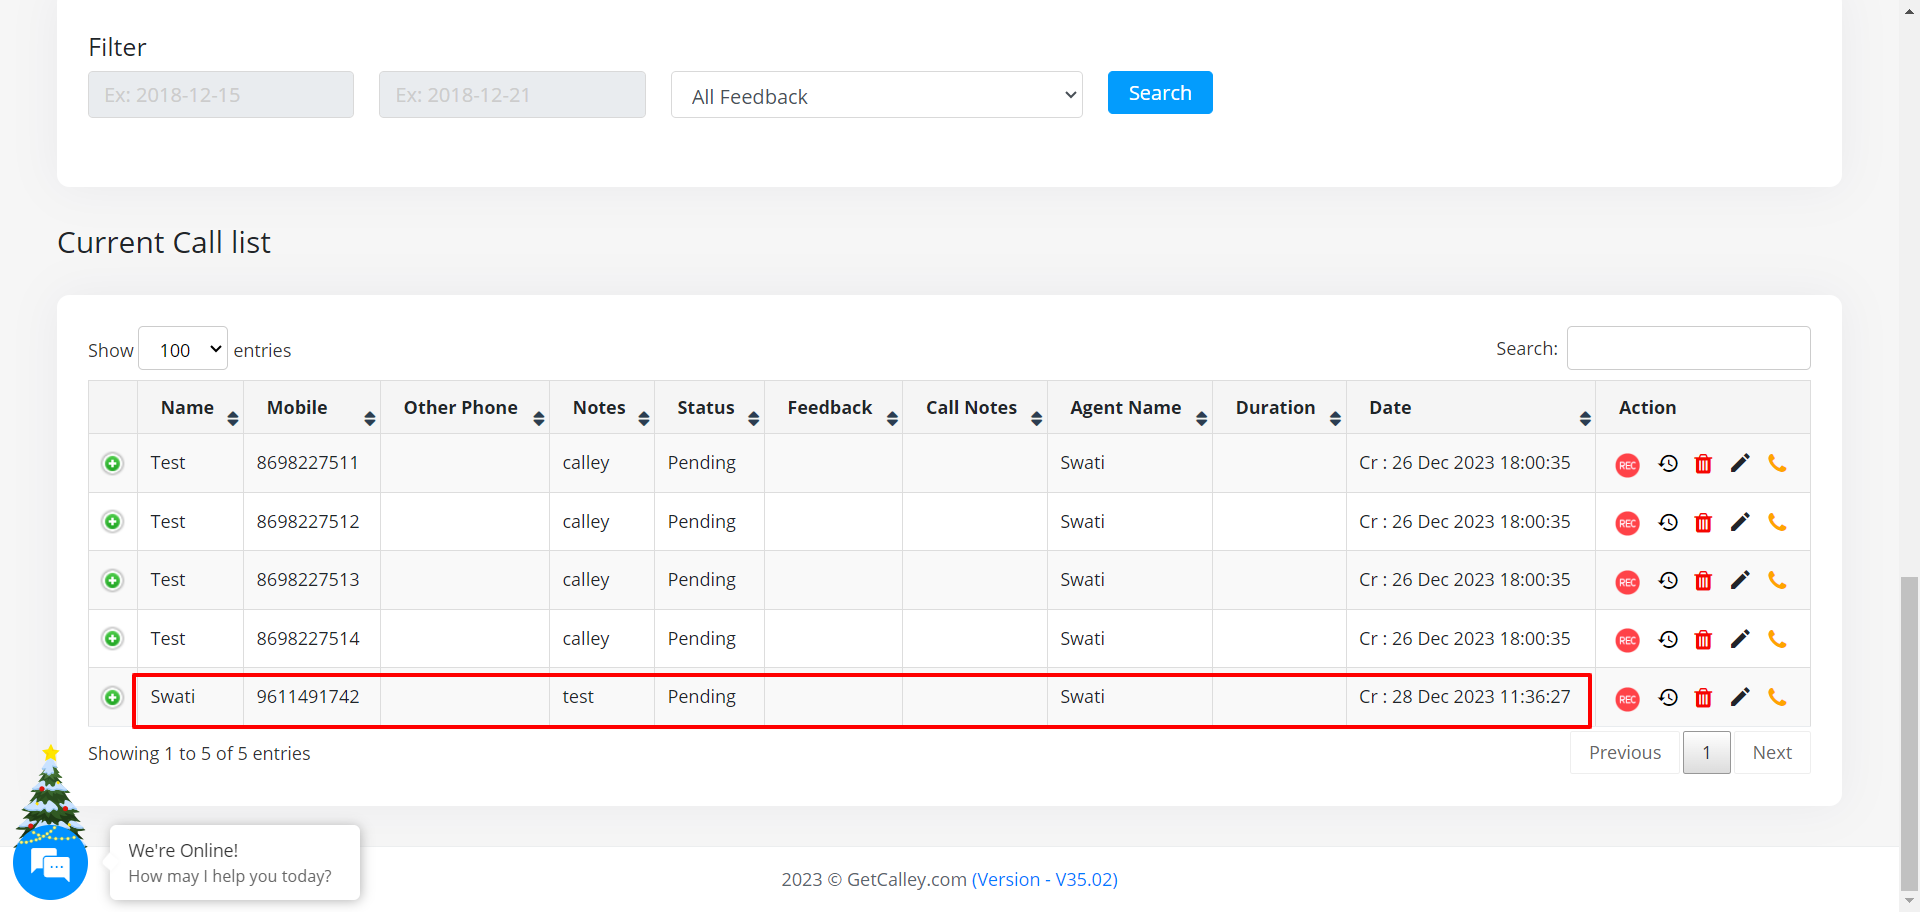This screenshot has height=912, width=1920.
Task: Sort the table by Name column
Action: pyautogui.click(x=190, y=408)
